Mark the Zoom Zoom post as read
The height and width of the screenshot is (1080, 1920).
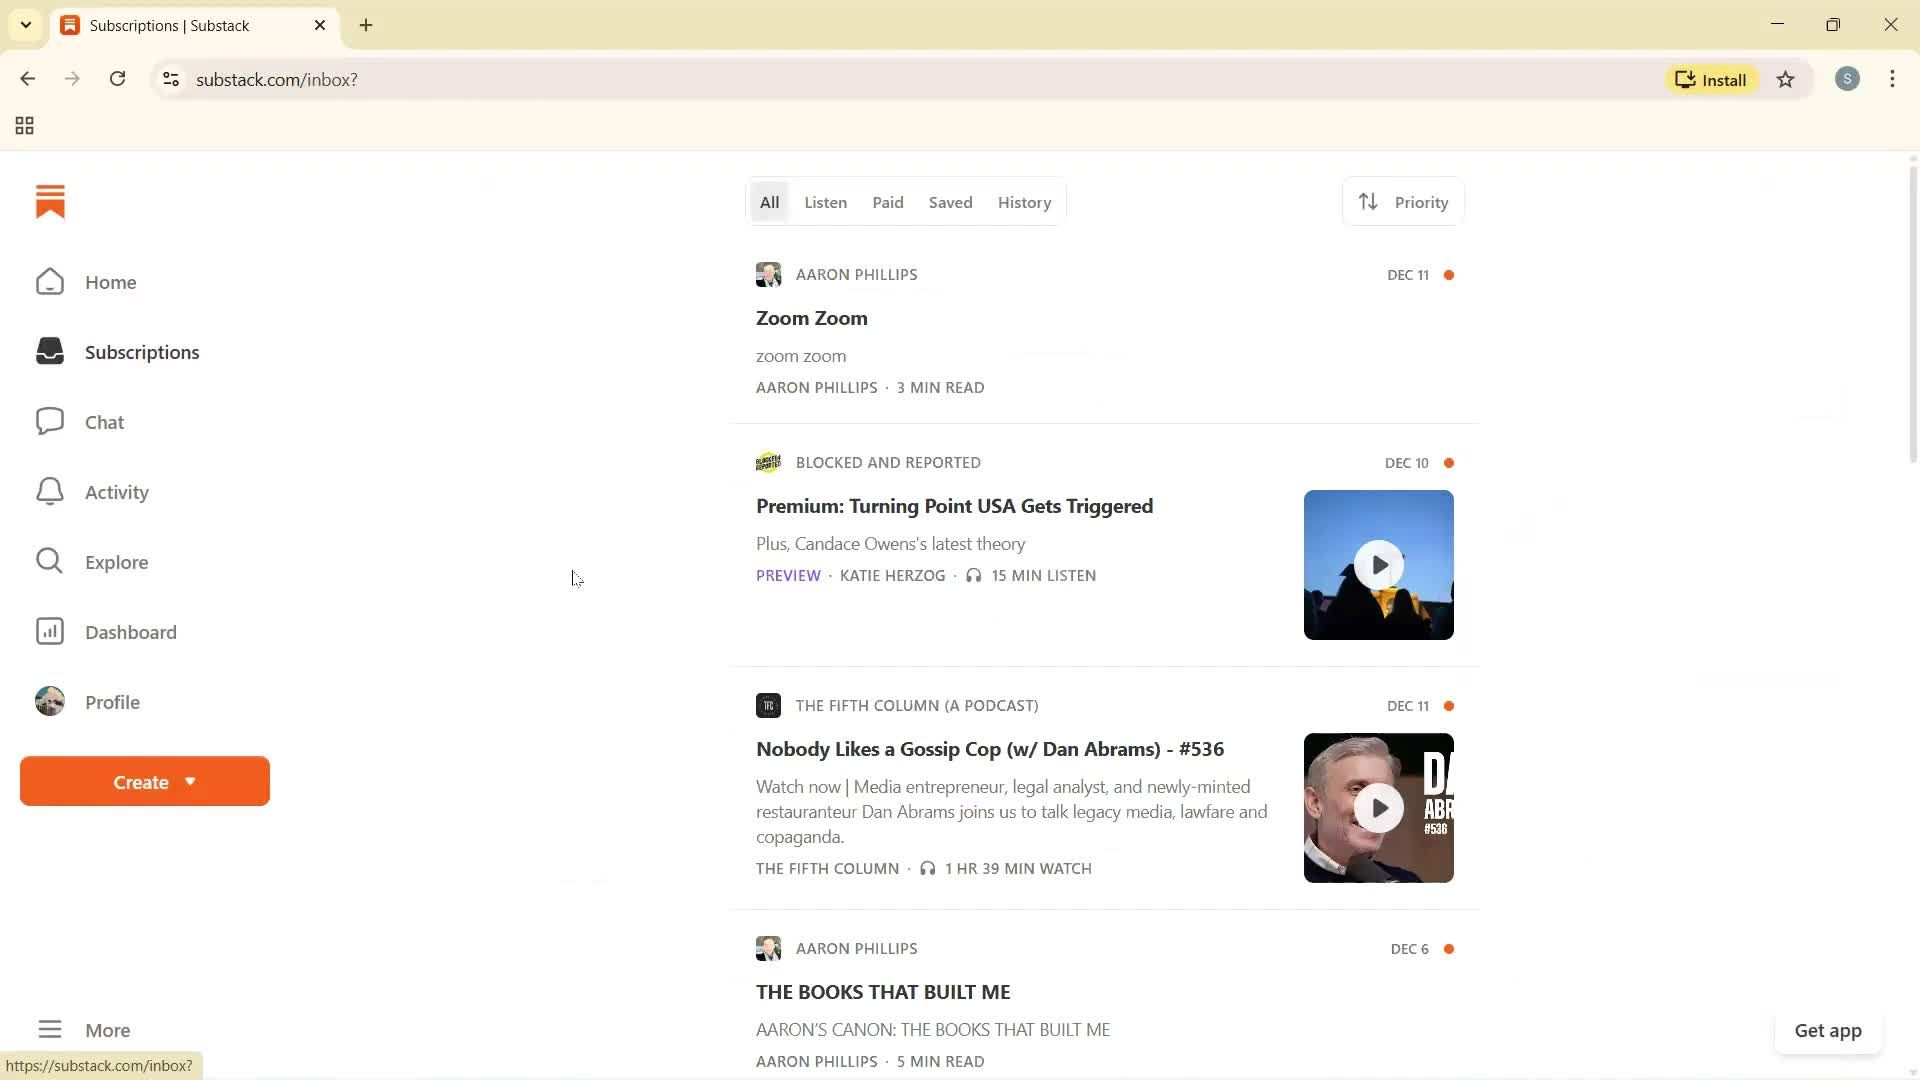point(1450,274)
